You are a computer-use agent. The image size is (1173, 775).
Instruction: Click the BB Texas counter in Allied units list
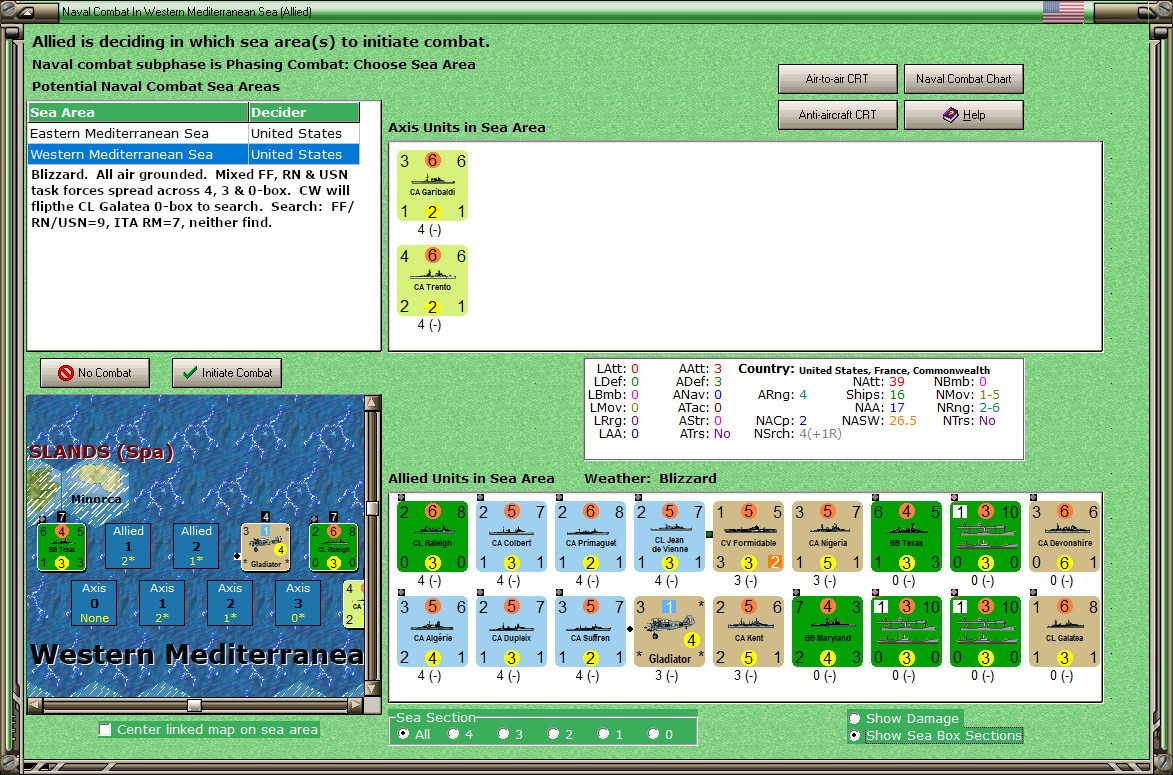coord(906,536)
